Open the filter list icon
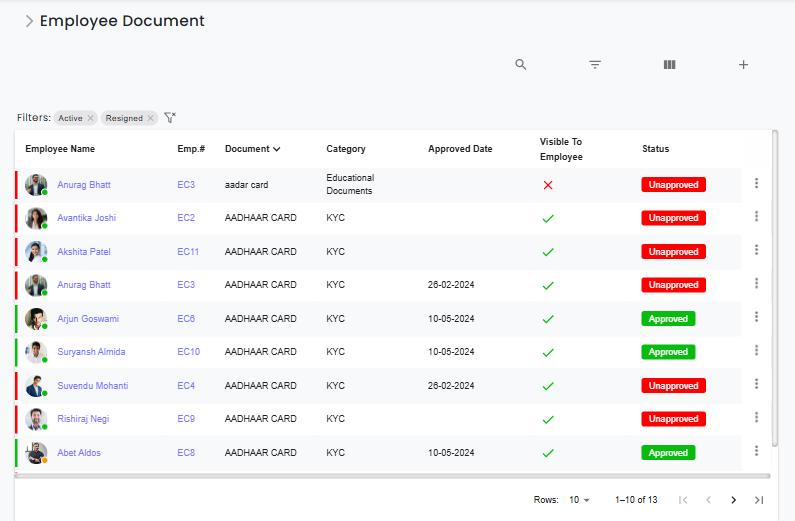 (595, 64)
